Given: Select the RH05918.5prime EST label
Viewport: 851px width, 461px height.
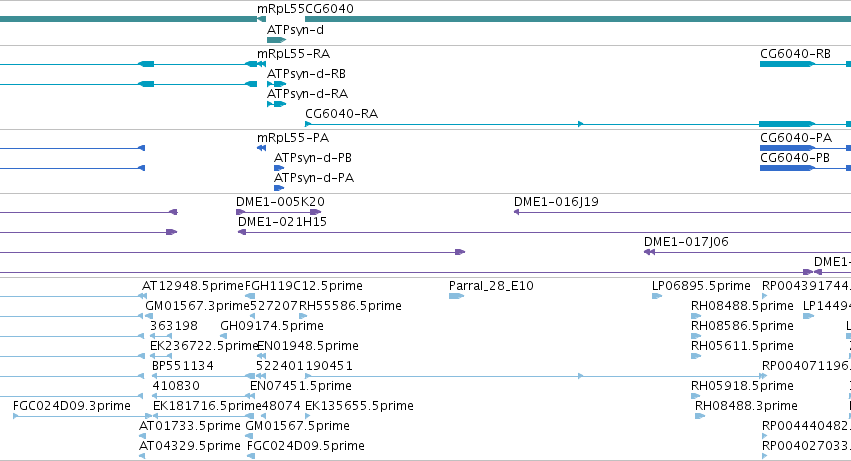Looking at the screenshot, I should tap(742, 387).
